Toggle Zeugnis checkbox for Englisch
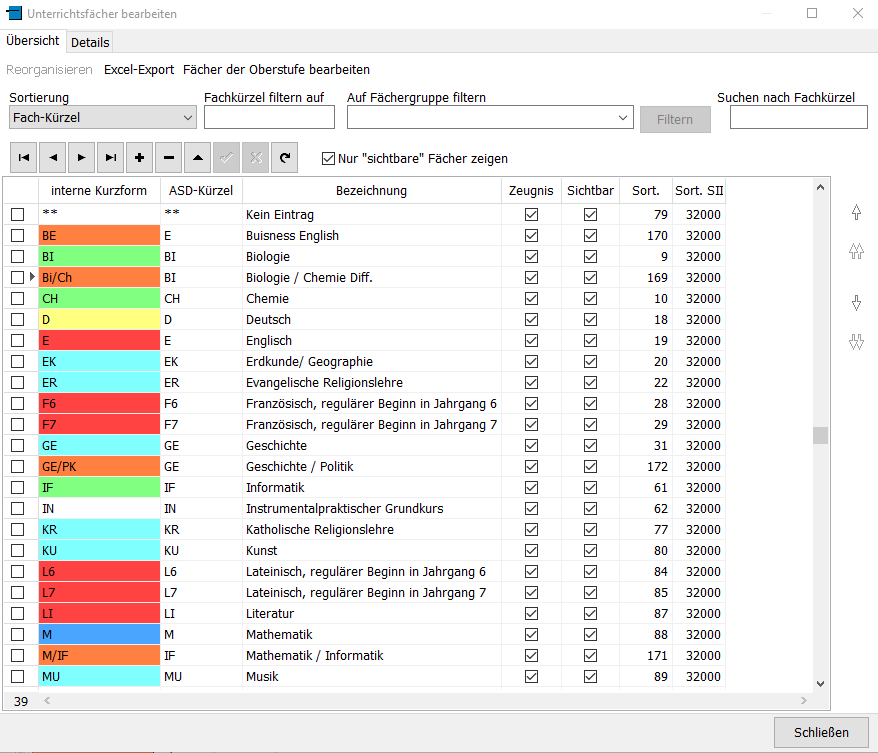Screen dimensions: 878x753 point(531,340)
